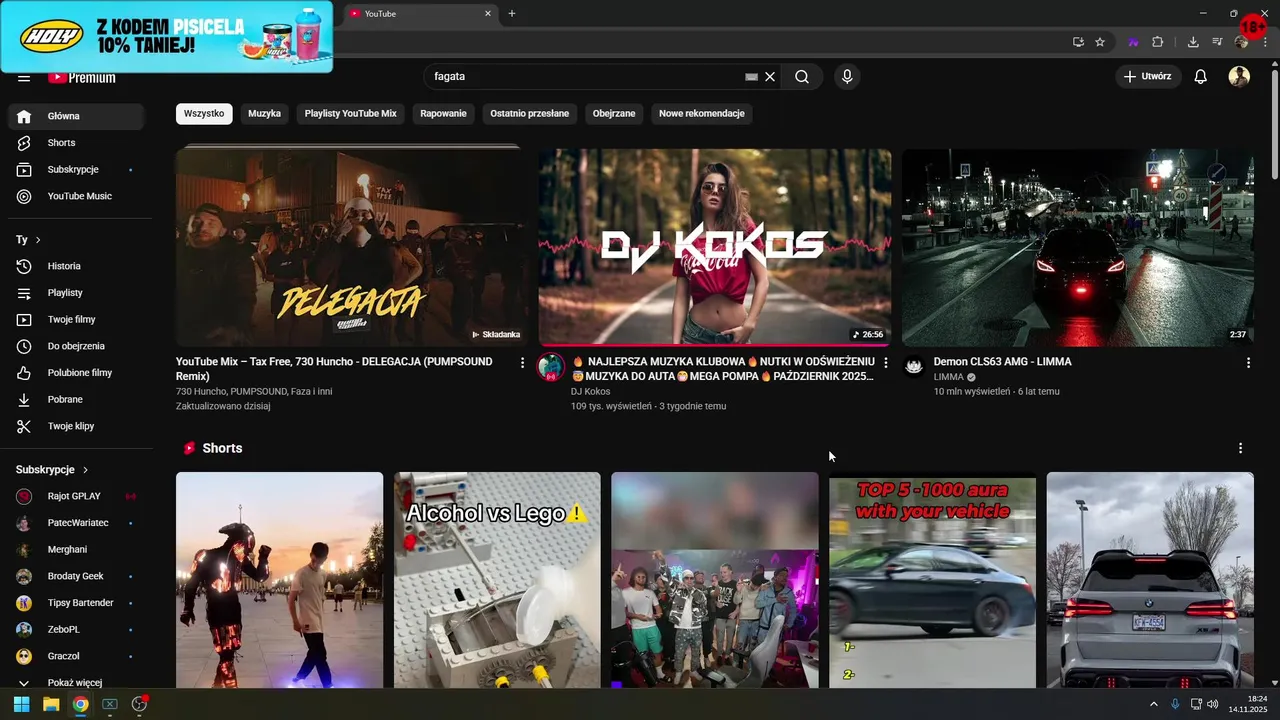Open the on-screen keyboard icon in search

click(752, 76)
